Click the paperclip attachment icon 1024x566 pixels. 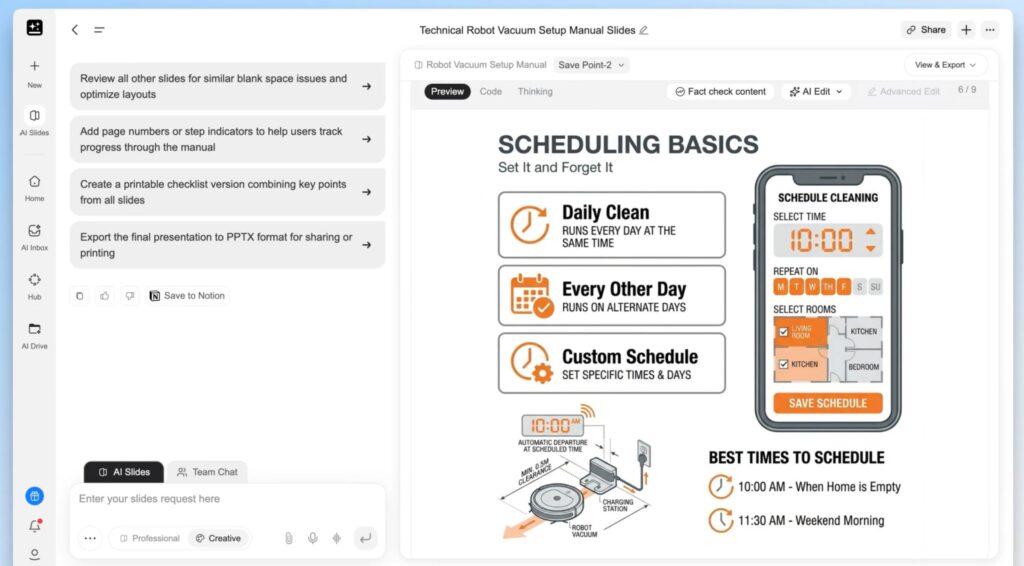click(x=289, y=538)
